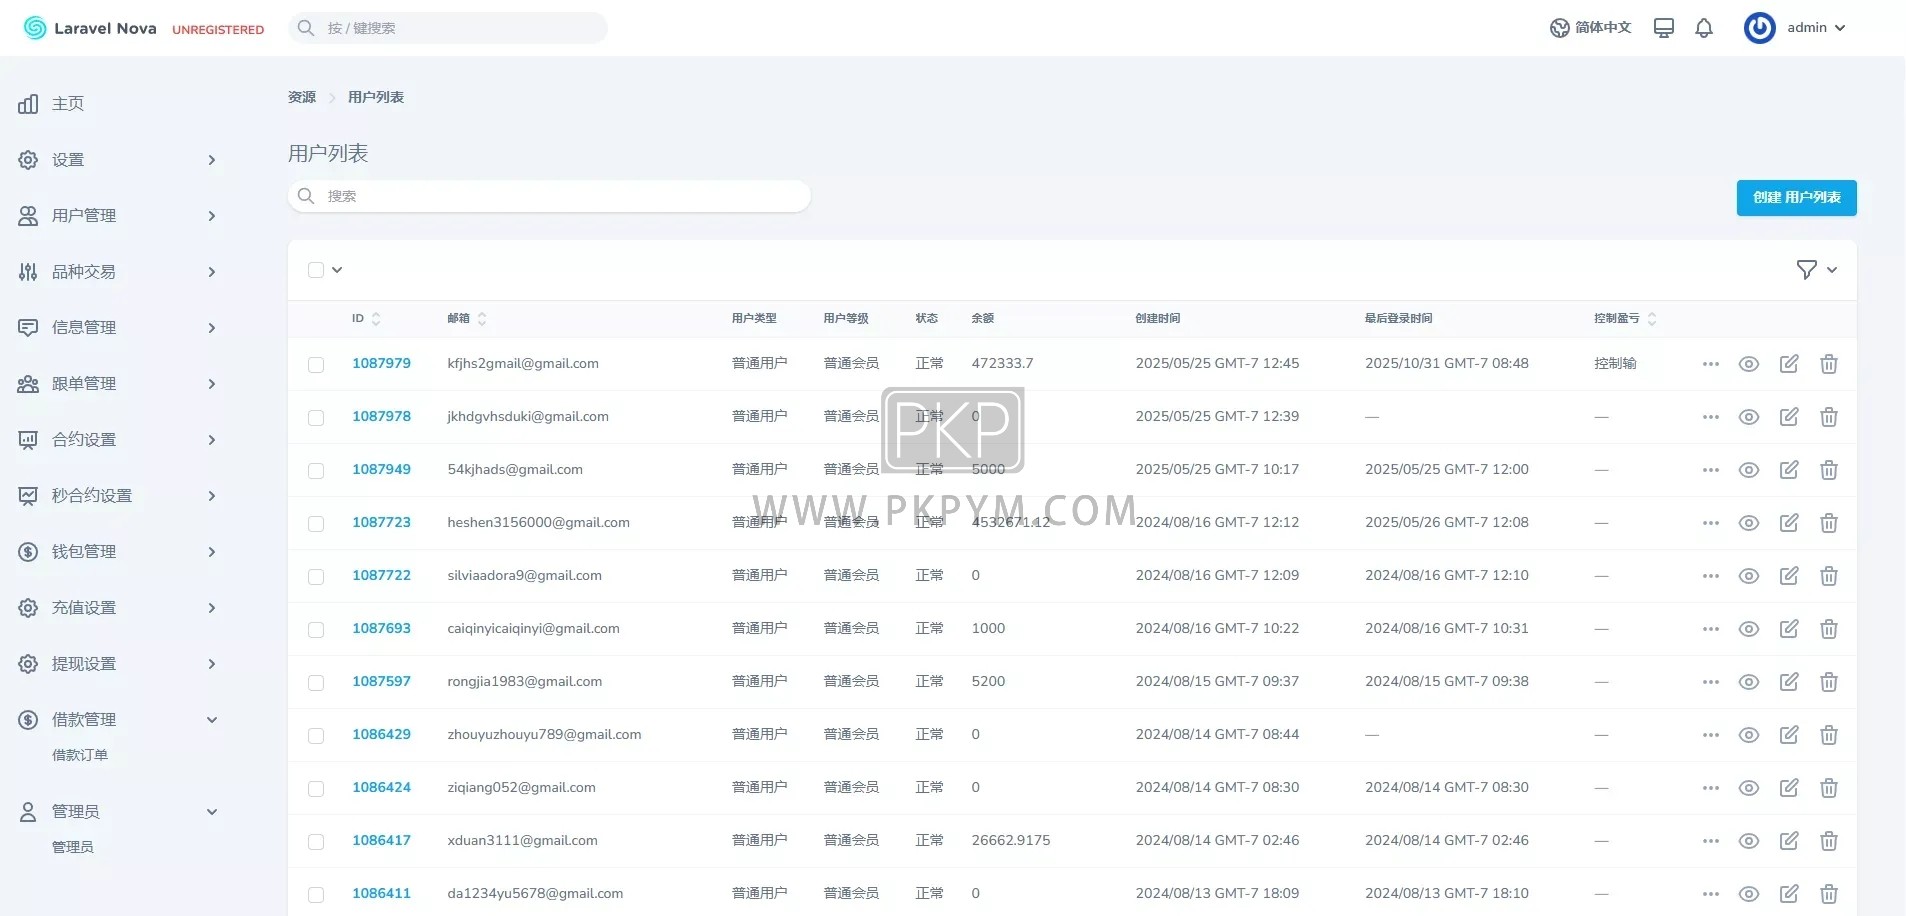Viewport: 1906px width, 916px height.
Task: Edit user 1087693 with pencil icon
Action: pyautogui.click(x=1789, y=629)
